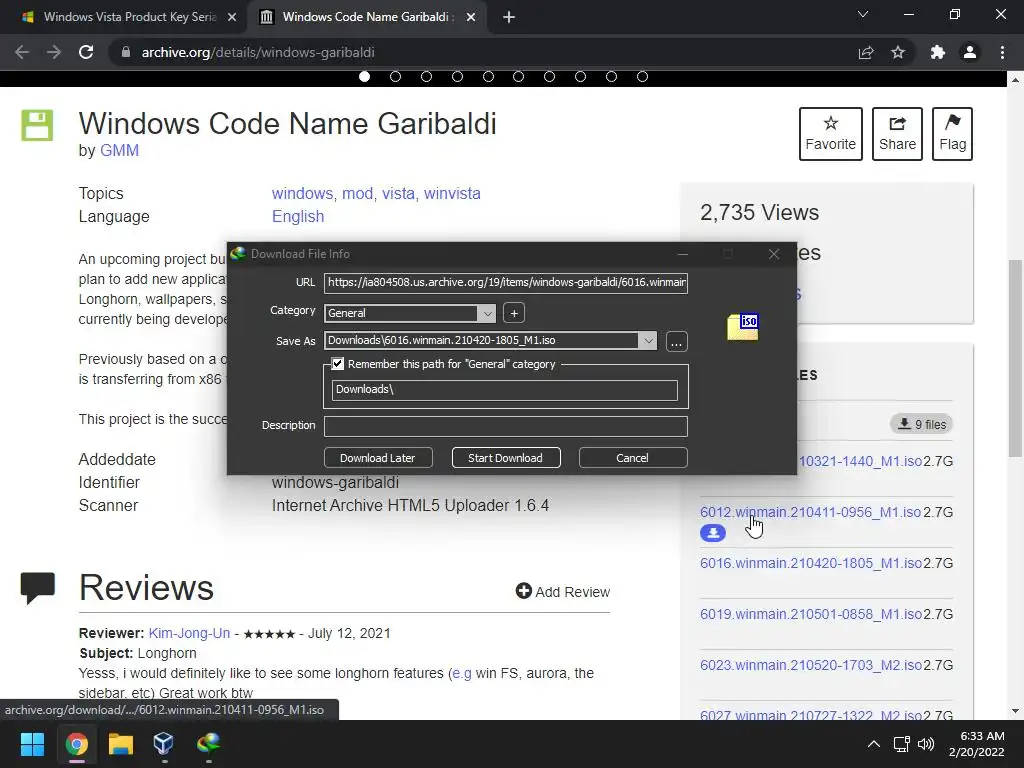The image size is (1024, 768).
Task: Open the Chrome profile avatar
Action: click(x=970, y=52)
